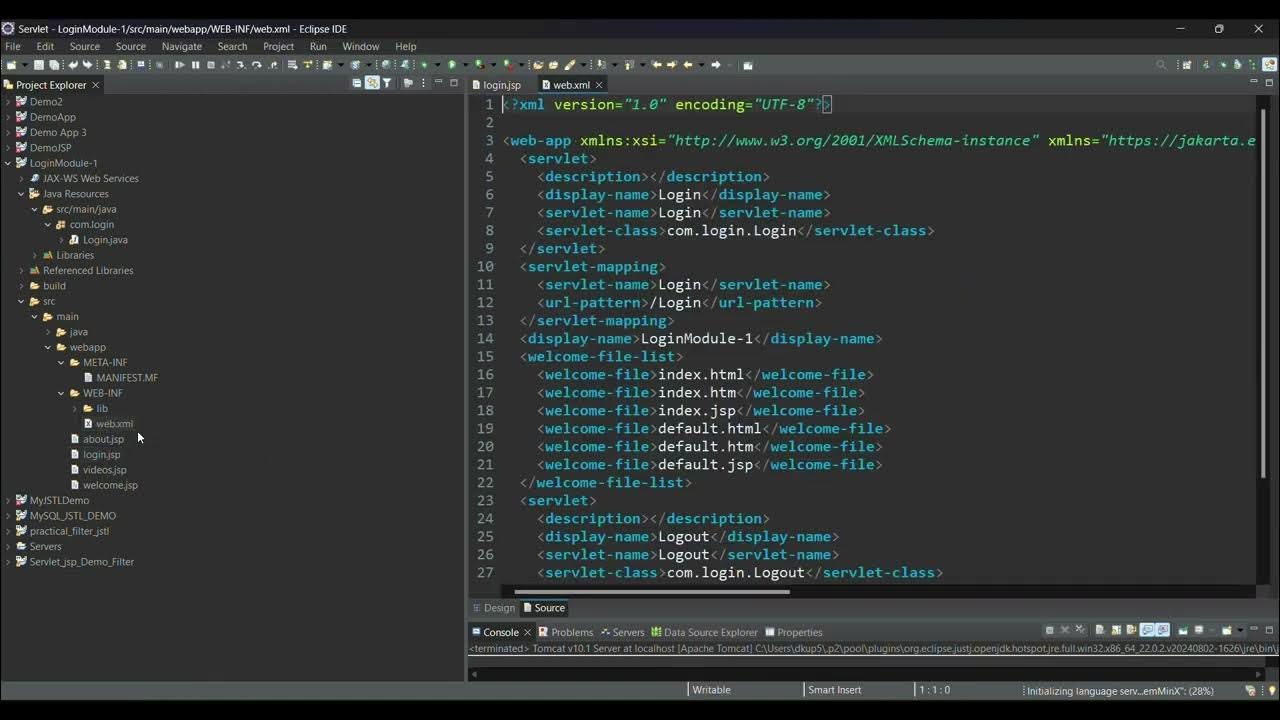Click Clear Console icon
This screenshot has width=1280, height=720.
(1099, 630)
